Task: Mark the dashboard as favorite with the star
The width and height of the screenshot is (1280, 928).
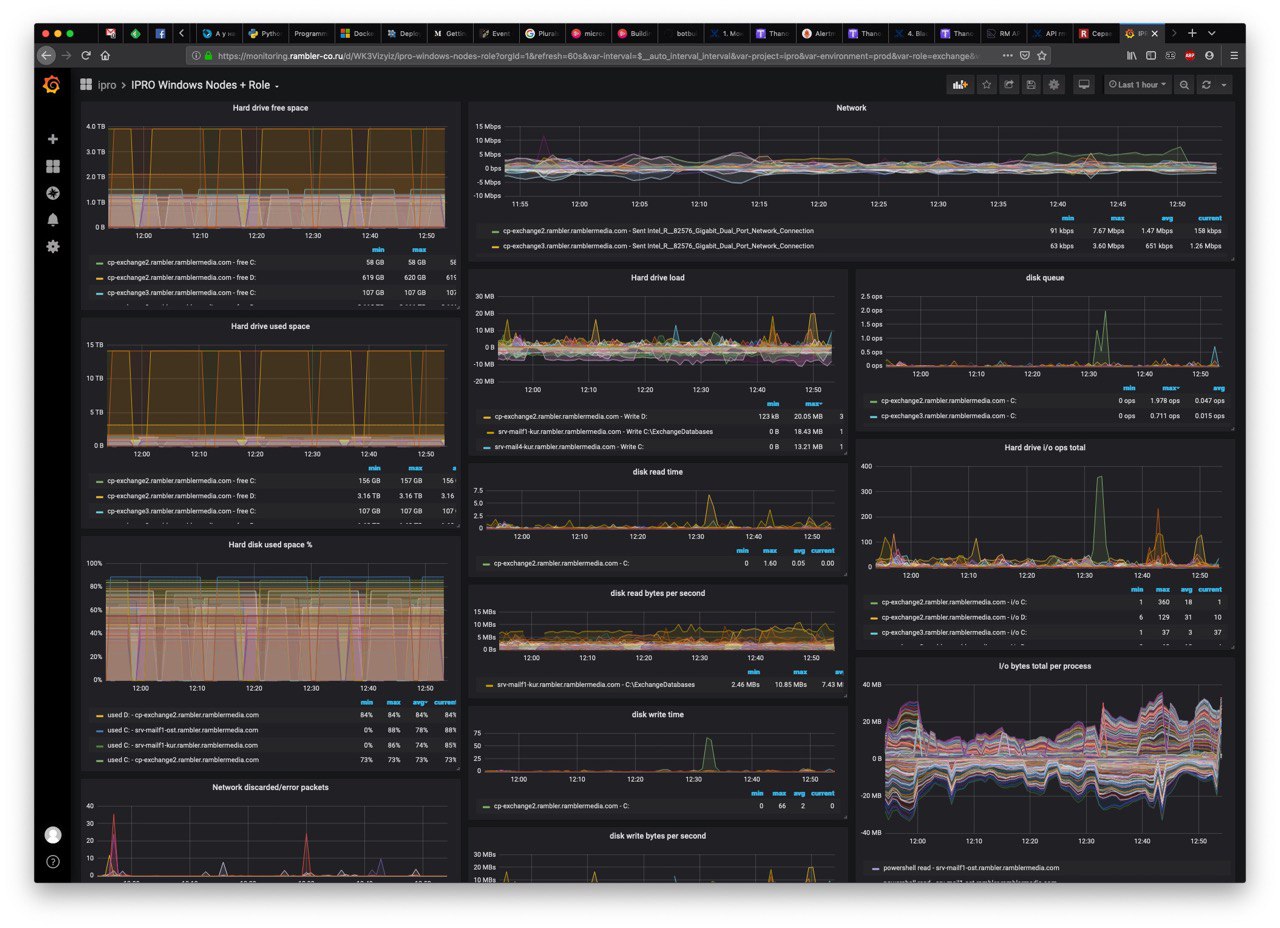Action: click(x=987, y=85)
